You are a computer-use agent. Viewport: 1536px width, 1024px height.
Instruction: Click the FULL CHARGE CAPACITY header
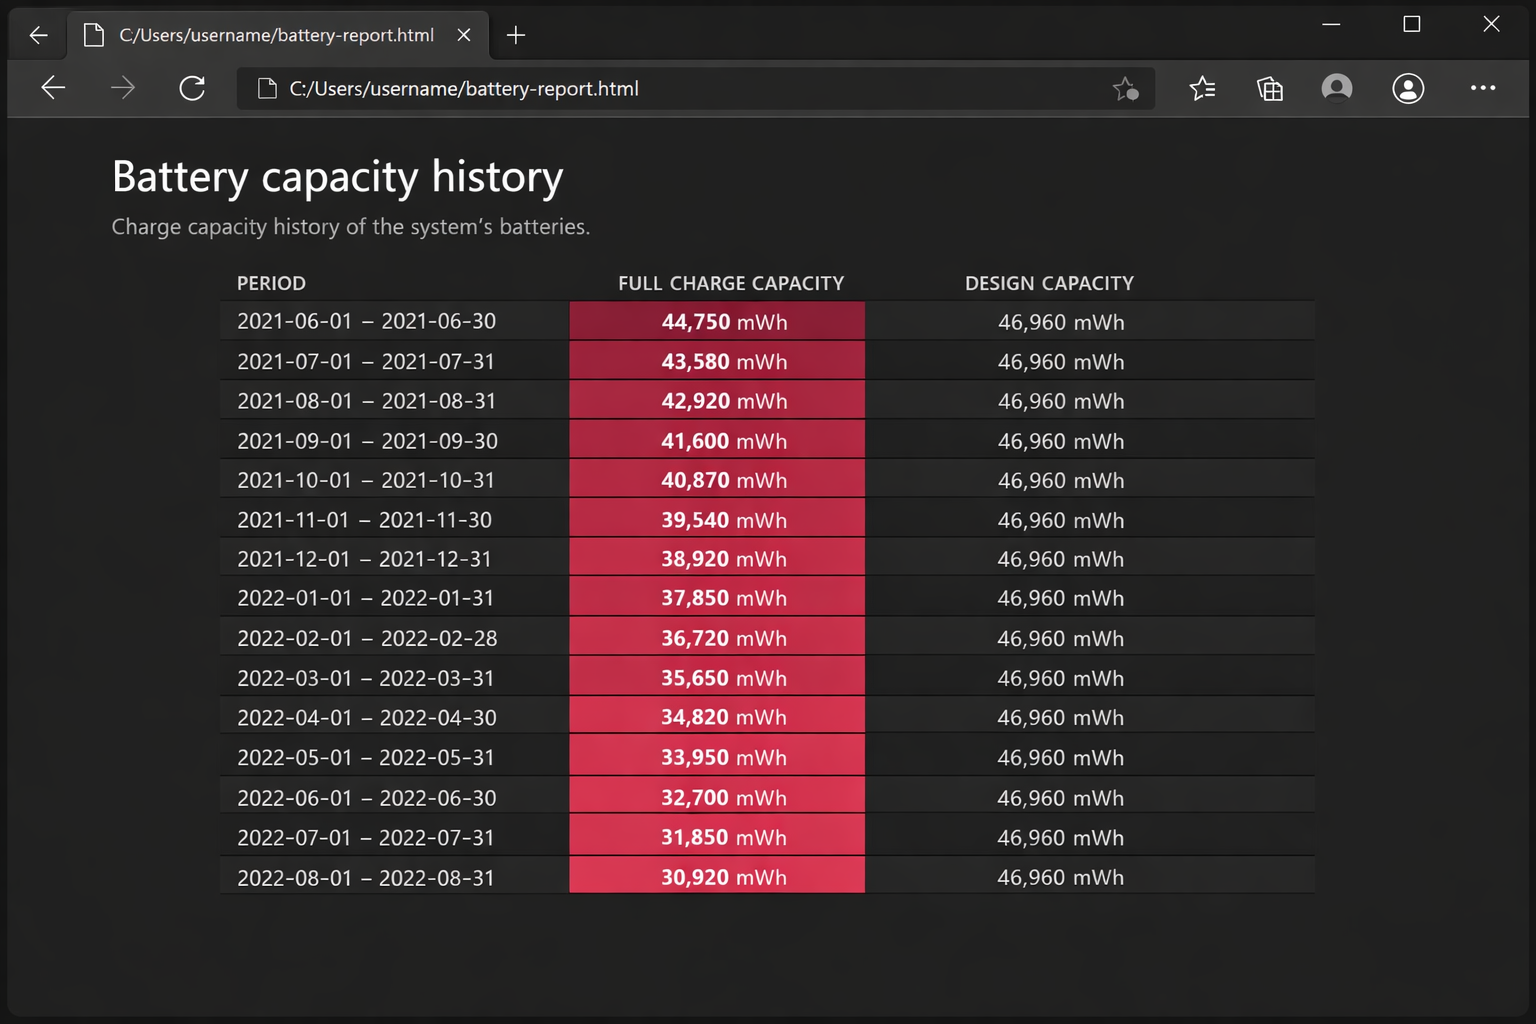pyautogui.click(x=731, y=283)
